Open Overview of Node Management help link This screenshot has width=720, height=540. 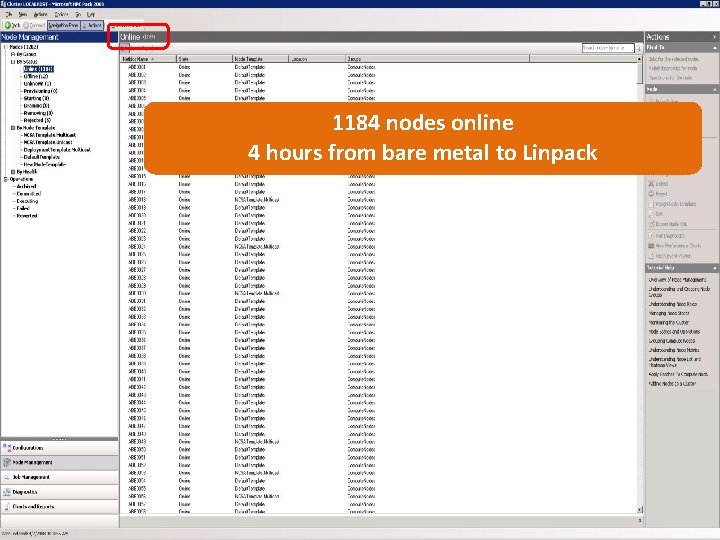click(x=677, y=280)
